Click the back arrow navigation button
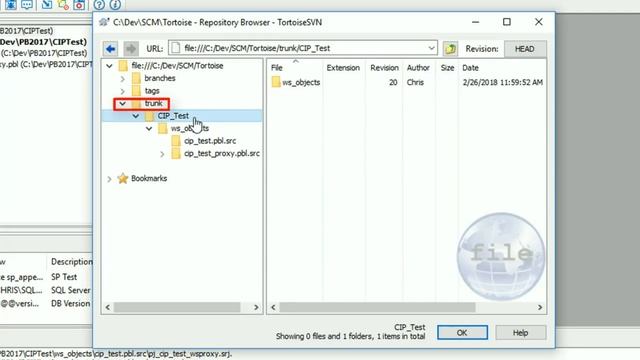 [x=110, y=49]
